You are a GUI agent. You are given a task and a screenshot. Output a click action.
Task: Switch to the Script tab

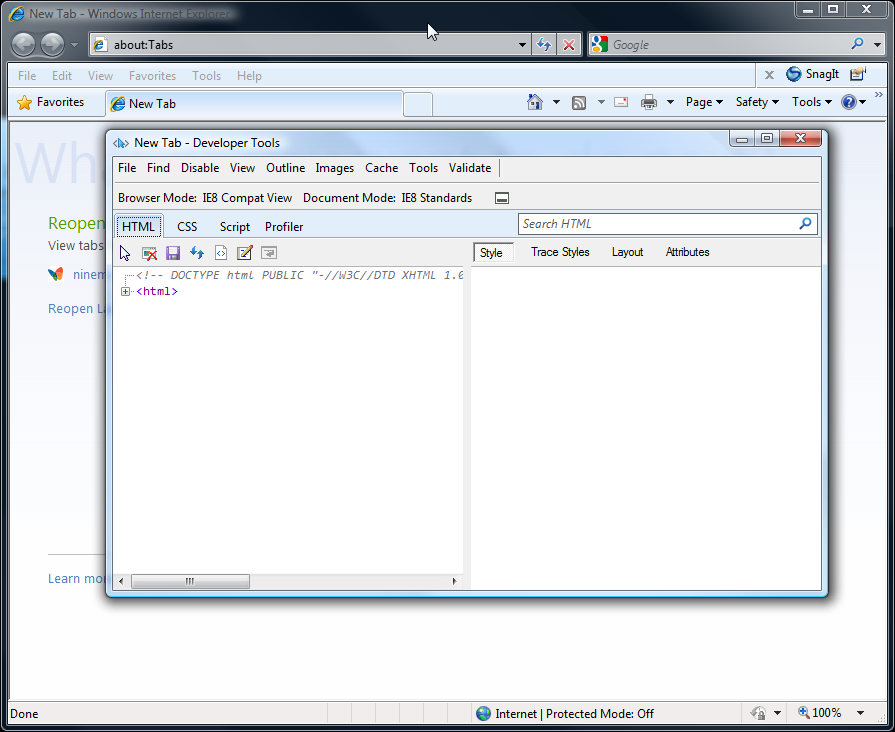(235, 227)
